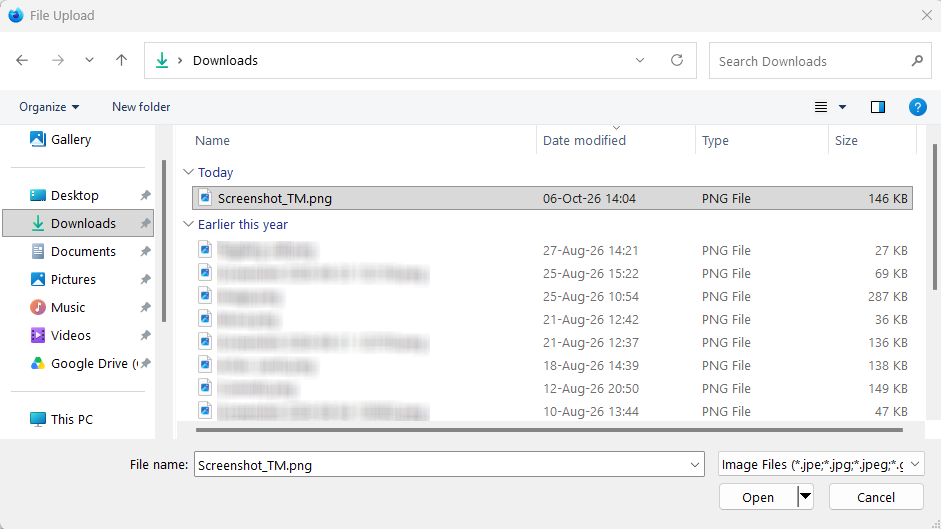Select the file dated 21-Aug-26 12:42
Image resolution: width=941 pixels, height=529 pixels.
552,319
